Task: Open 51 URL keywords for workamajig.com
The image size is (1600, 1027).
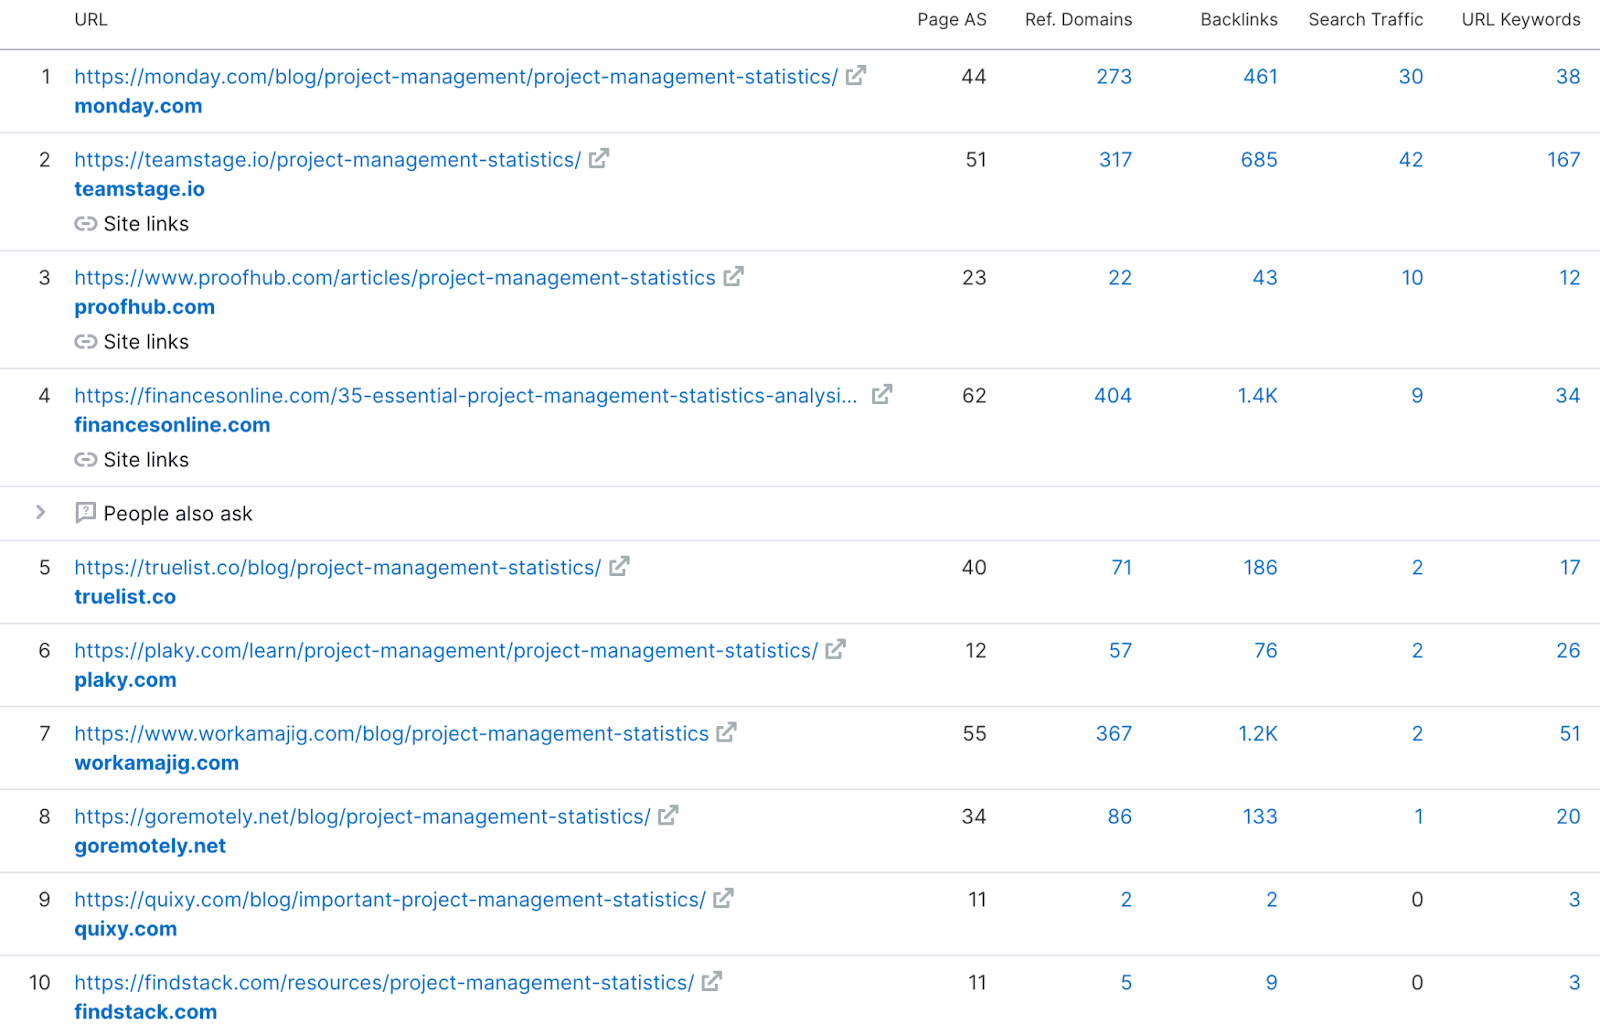Action: click(x=1570, y=734)
